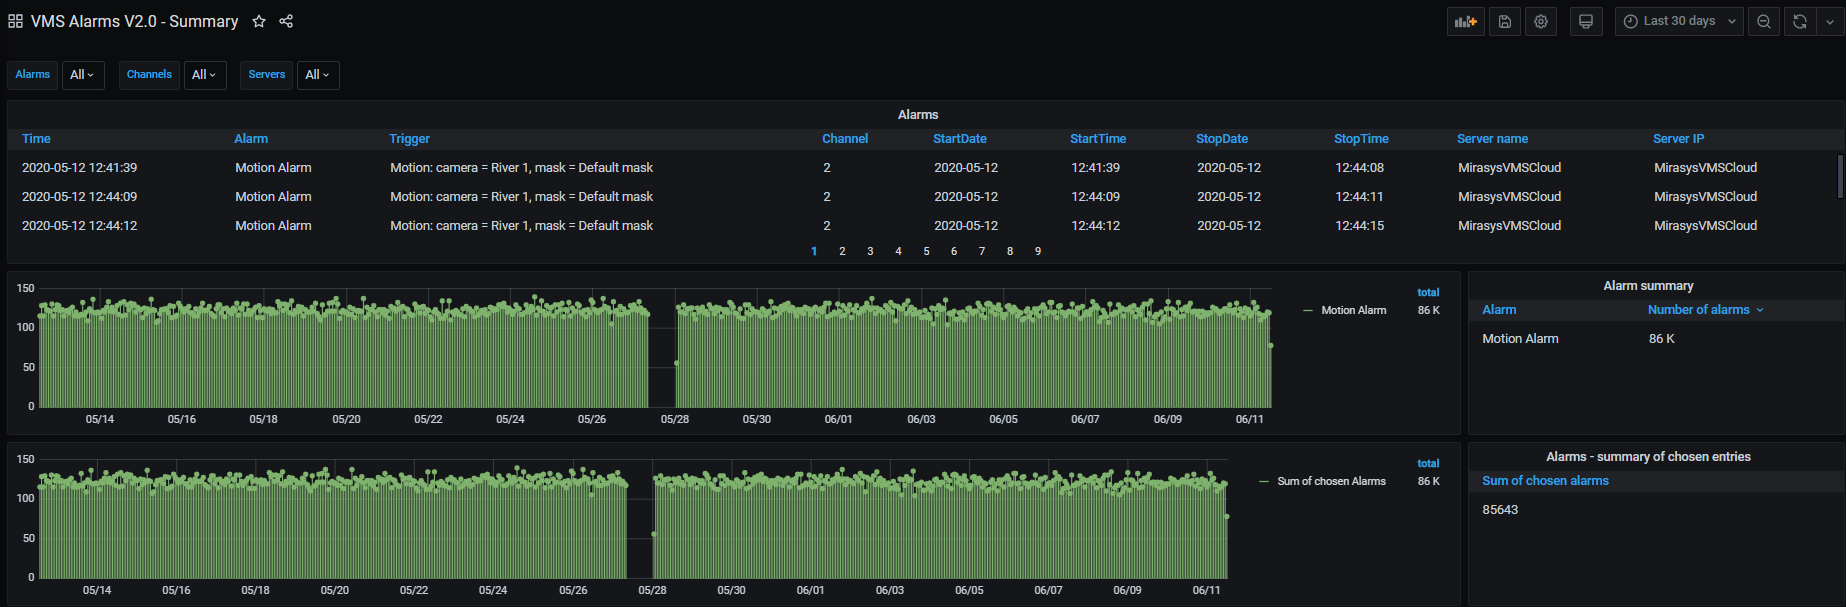Jump to page 9 of Alarms table
Screen dimensions: 1846x607
pos(1038,251)
